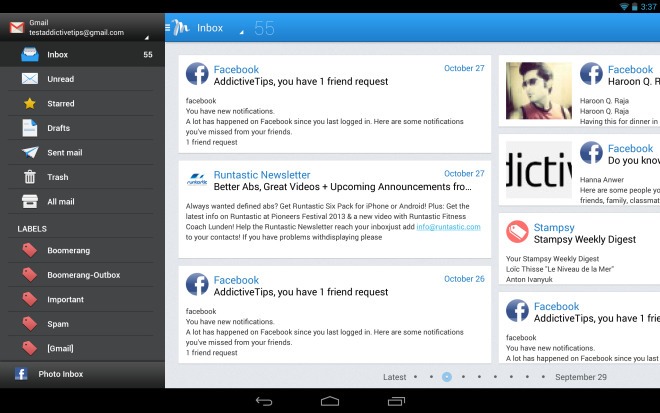Screen dimensions: 660x413
Task: Open the hamburger menu beside Inbox title
Action: click(x=168, y=28)
